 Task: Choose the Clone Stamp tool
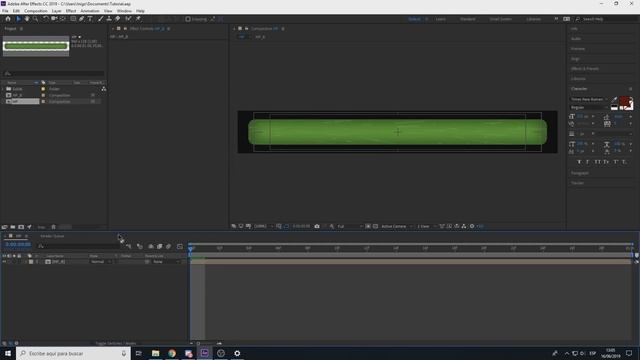(x=109, y=19)
